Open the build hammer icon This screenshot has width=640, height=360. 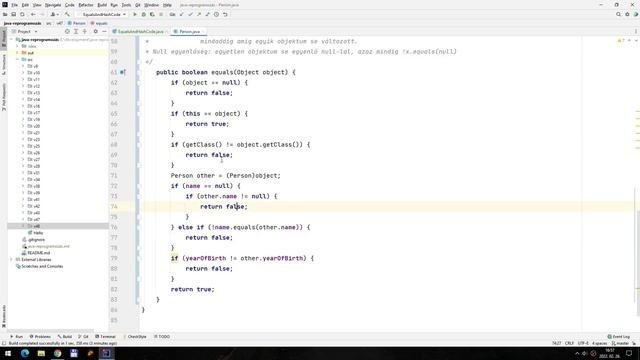tap(67, 14)
